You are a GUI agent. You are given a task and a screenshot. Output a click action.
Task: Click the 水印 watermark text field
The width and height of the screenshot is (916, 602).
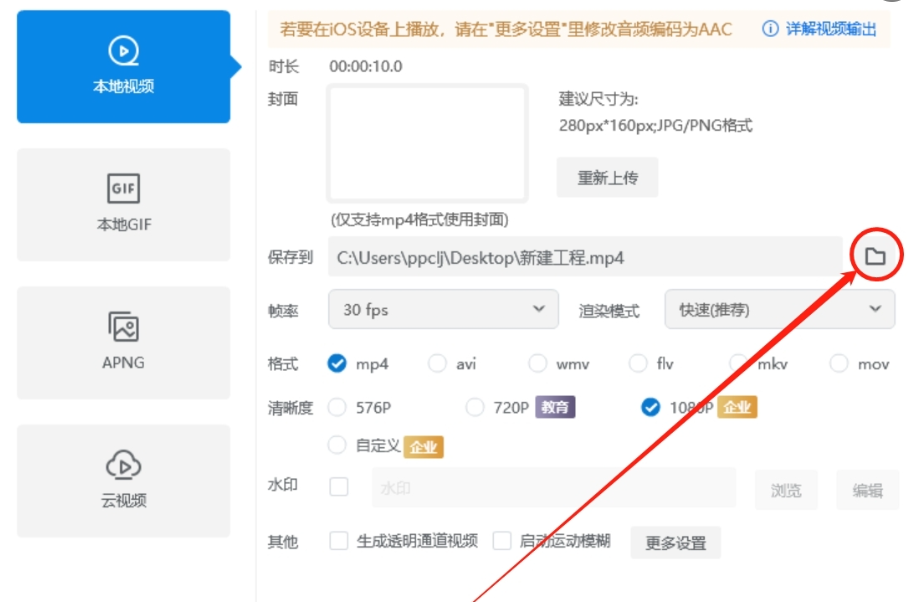[x=554, y=487]
